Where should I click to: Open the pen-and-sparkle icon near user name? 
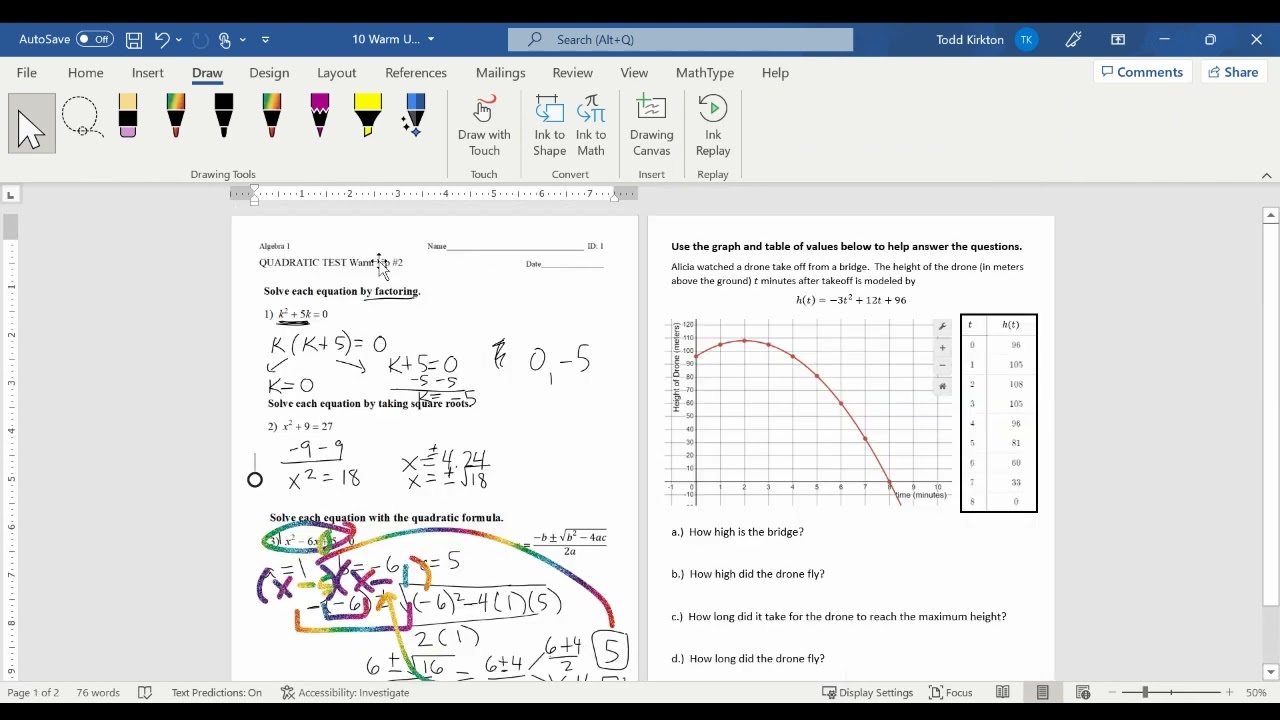pyautogui.click(x=1074, y=40)
